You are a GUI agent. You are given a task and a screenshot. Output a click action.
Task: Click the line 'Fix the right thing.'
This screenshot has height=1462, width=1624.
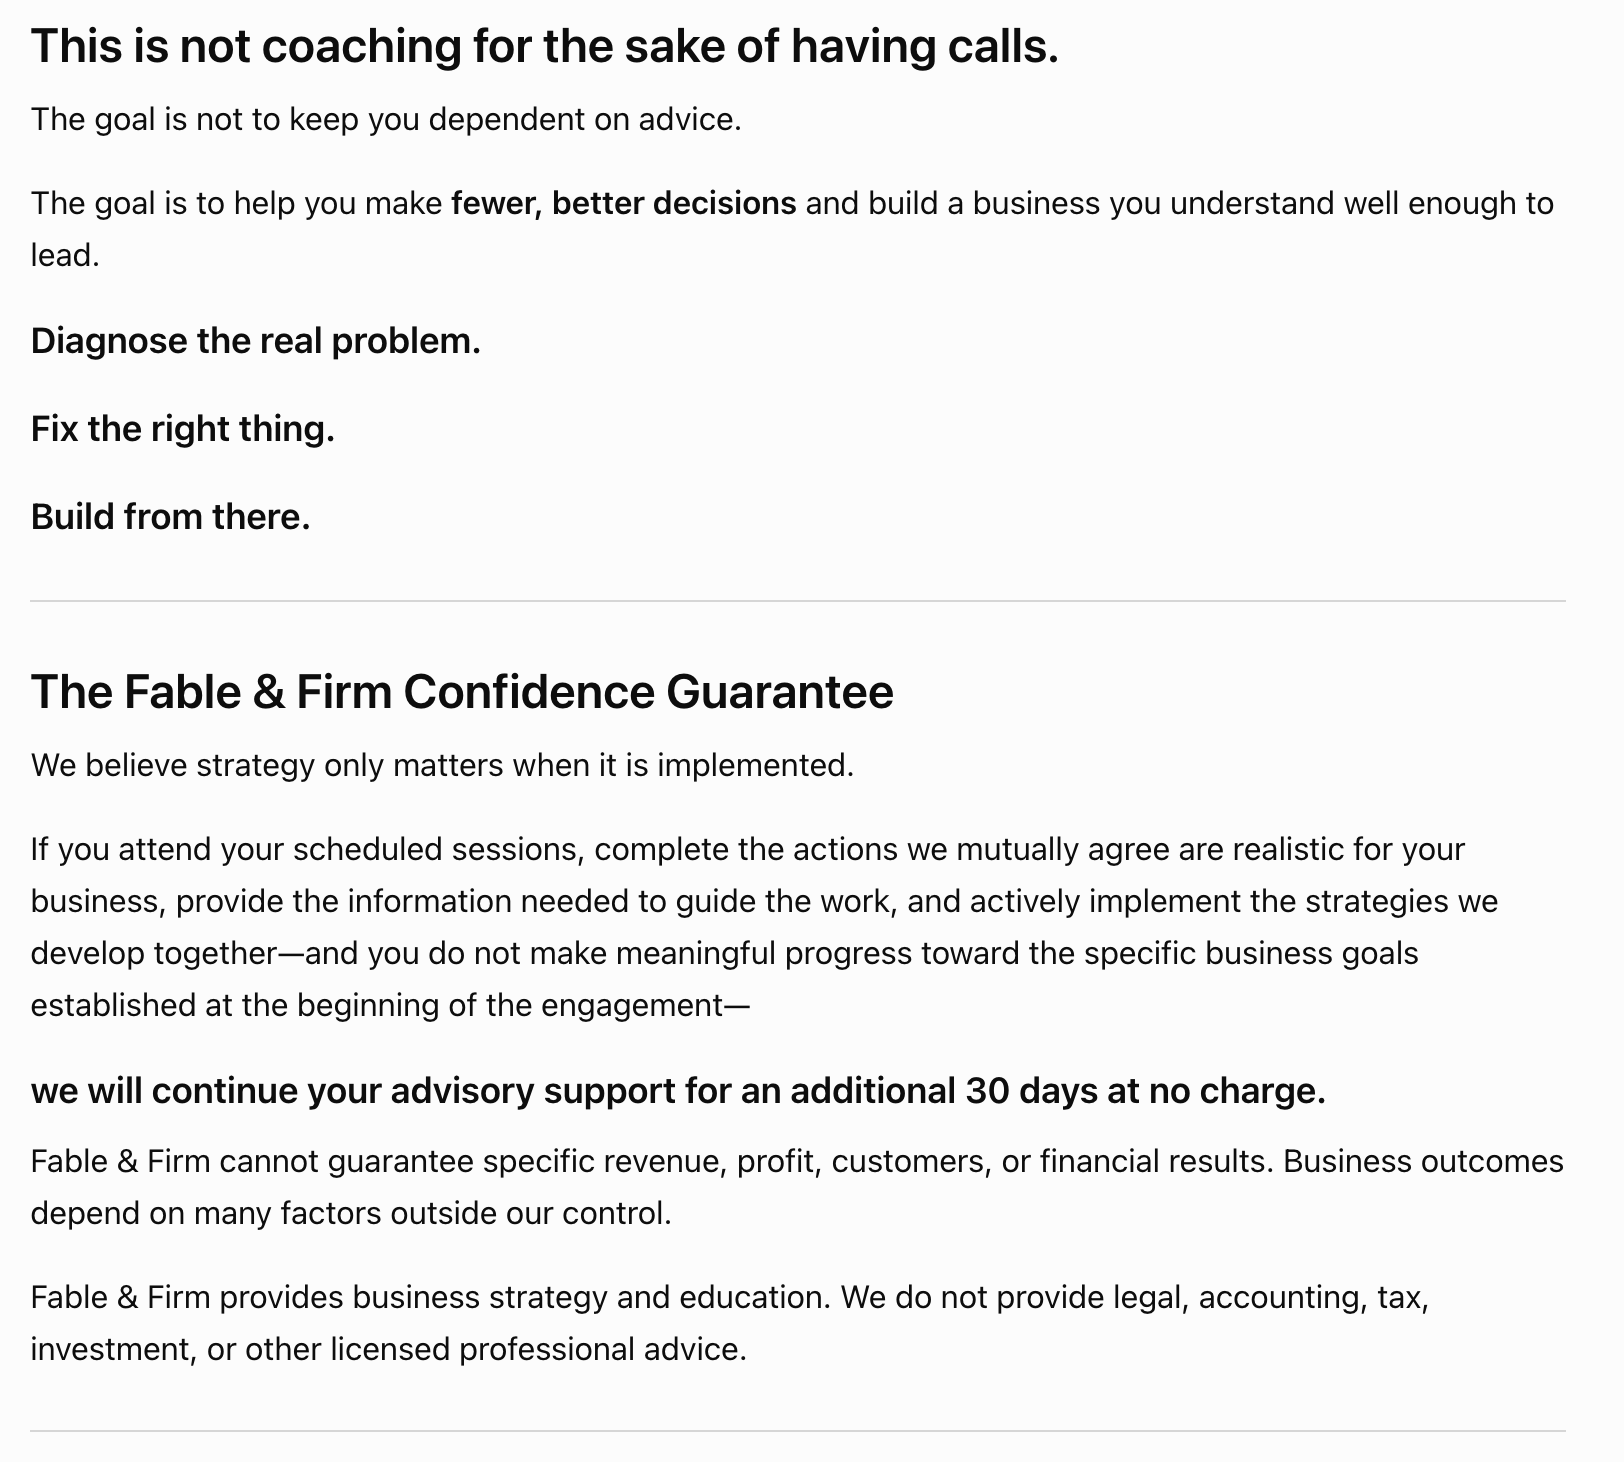(183, 430)
